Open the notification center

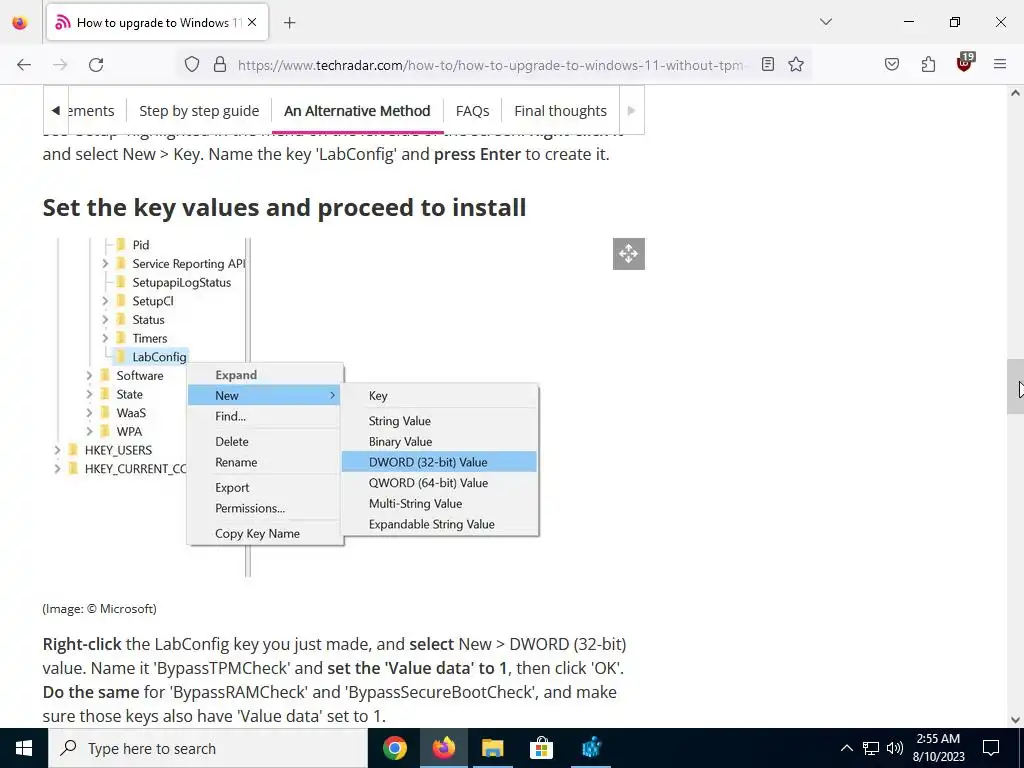991,748
